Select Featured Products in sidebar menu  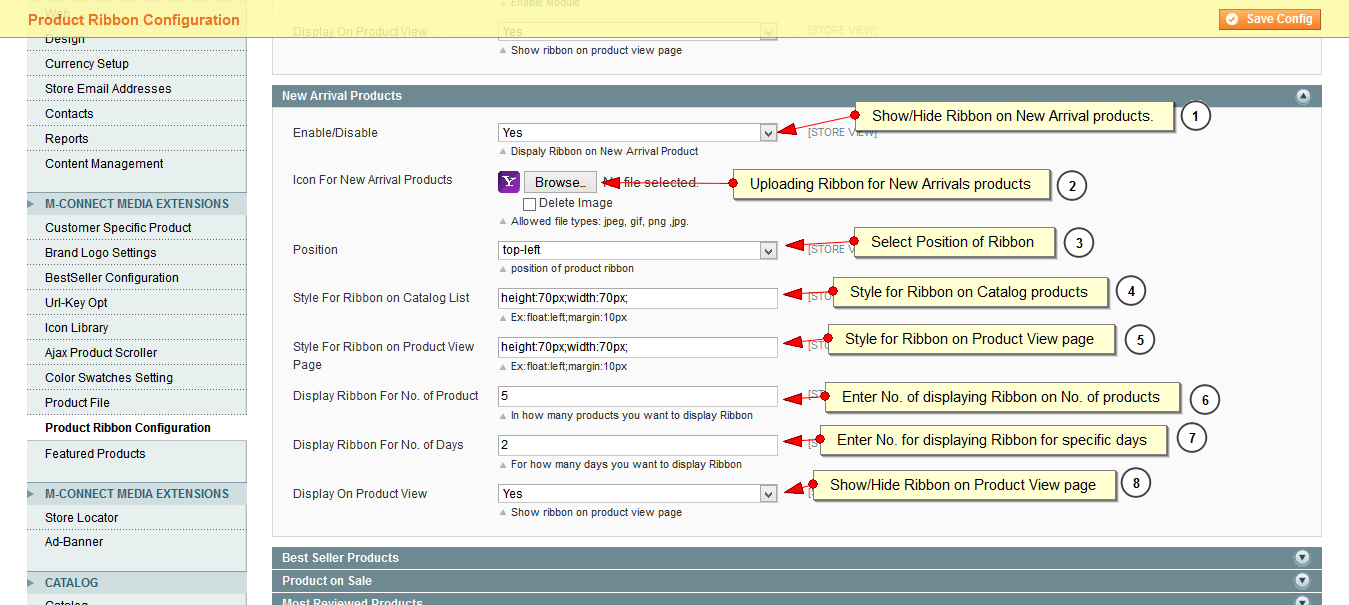(95, 454)
